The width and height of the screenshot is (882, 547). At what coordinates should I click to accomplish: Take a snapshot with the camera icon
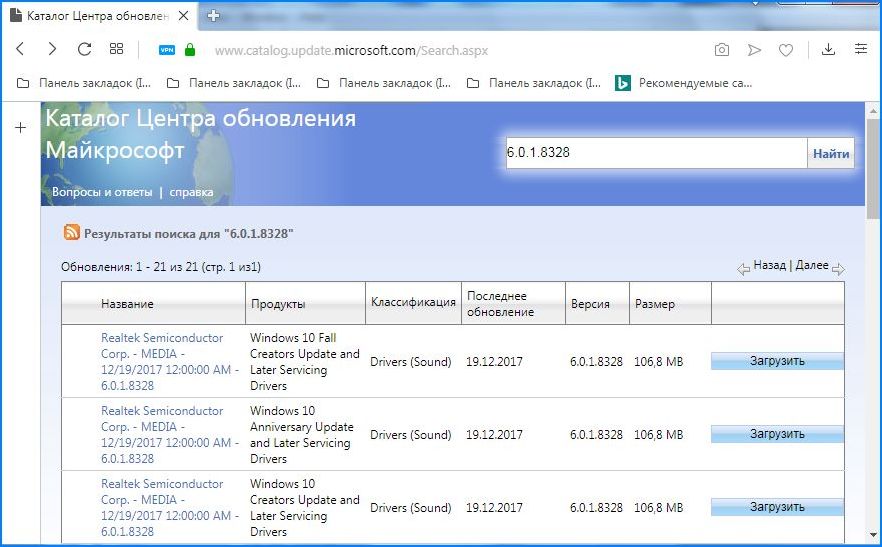(722, 50)
